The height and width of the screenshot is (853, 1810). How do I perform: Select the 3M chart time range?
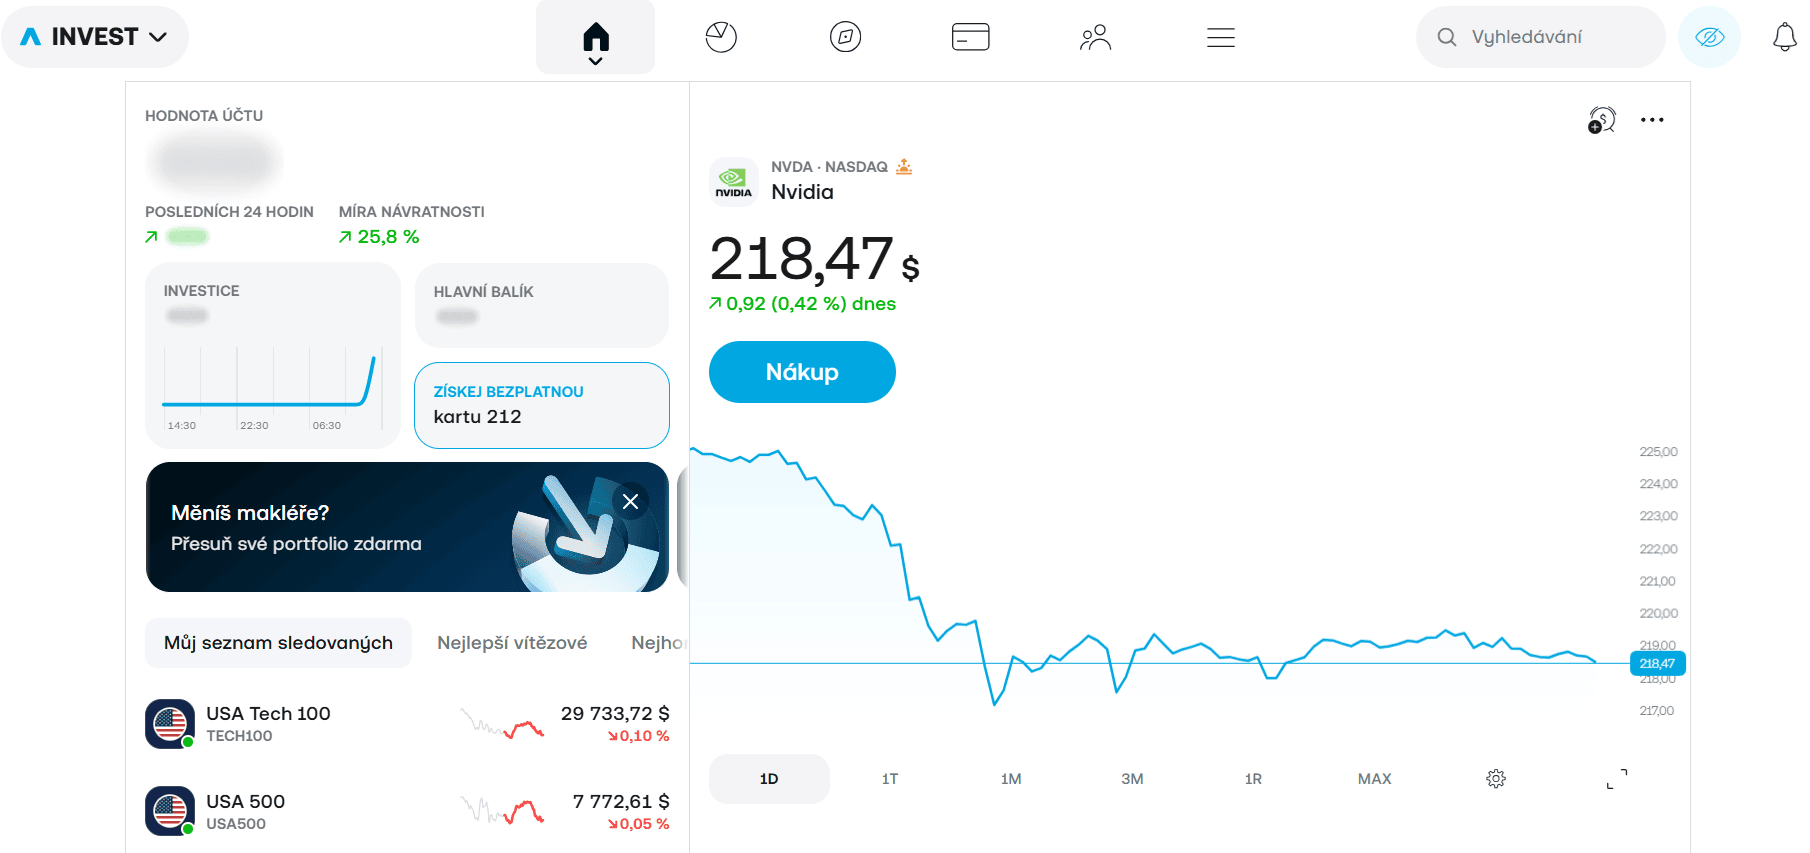pos(1132,779)
